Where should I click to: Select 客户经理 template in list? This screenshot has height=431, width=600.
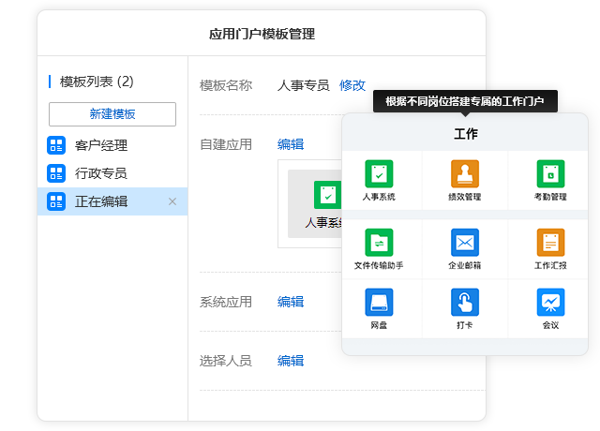101,146
